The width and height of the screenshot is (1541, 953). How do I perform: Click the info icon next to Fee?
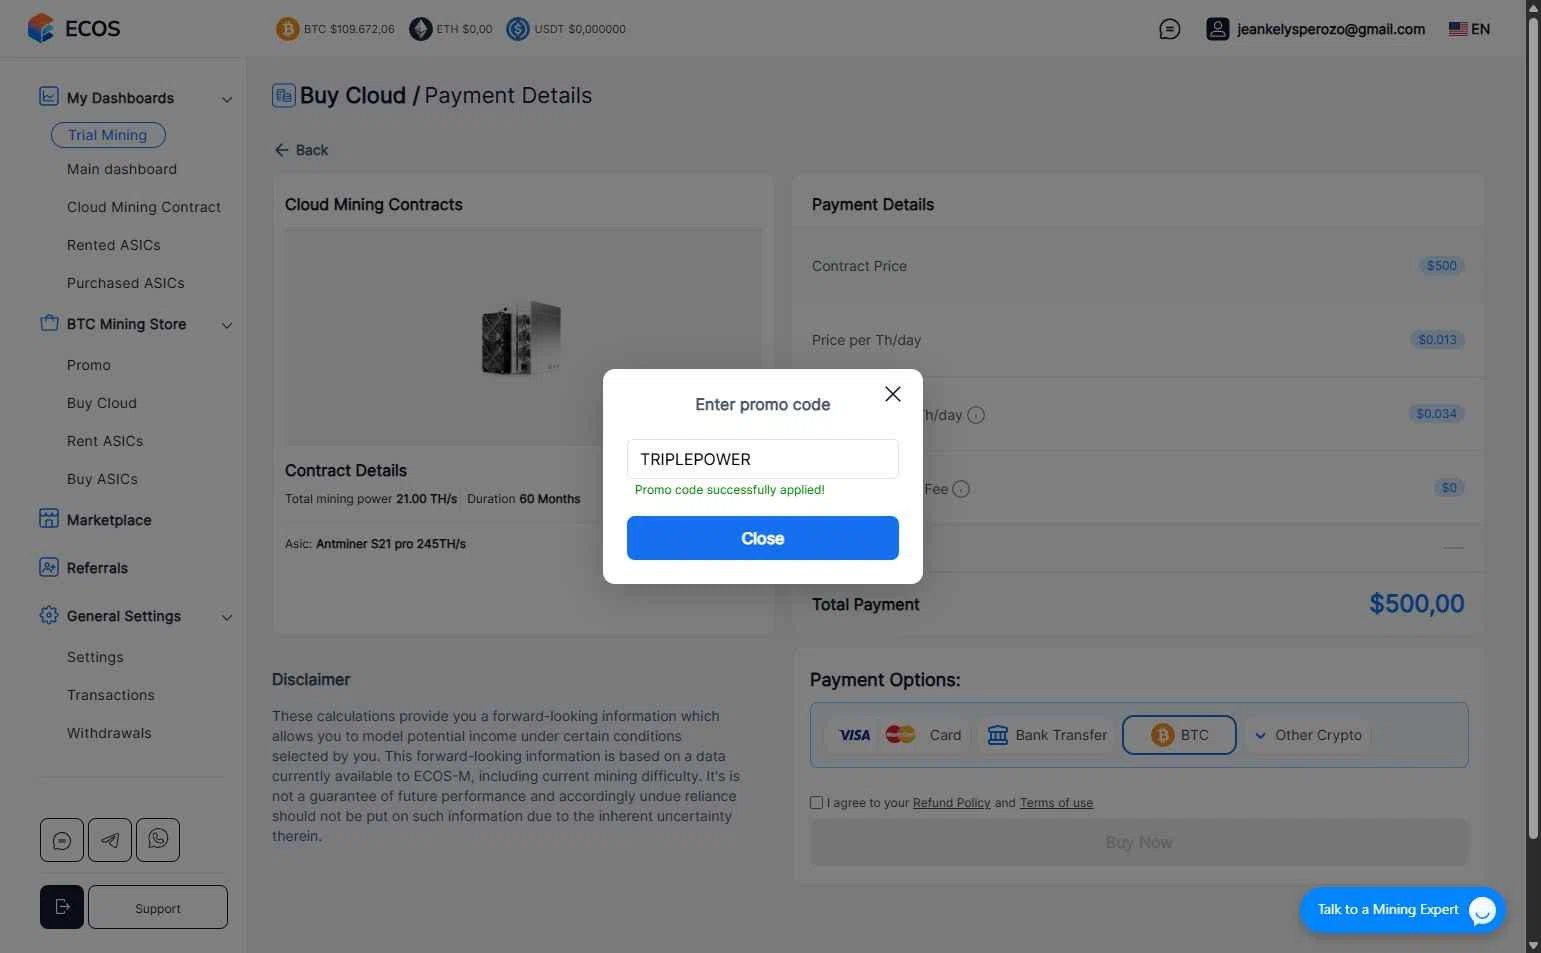coord(961,489)
